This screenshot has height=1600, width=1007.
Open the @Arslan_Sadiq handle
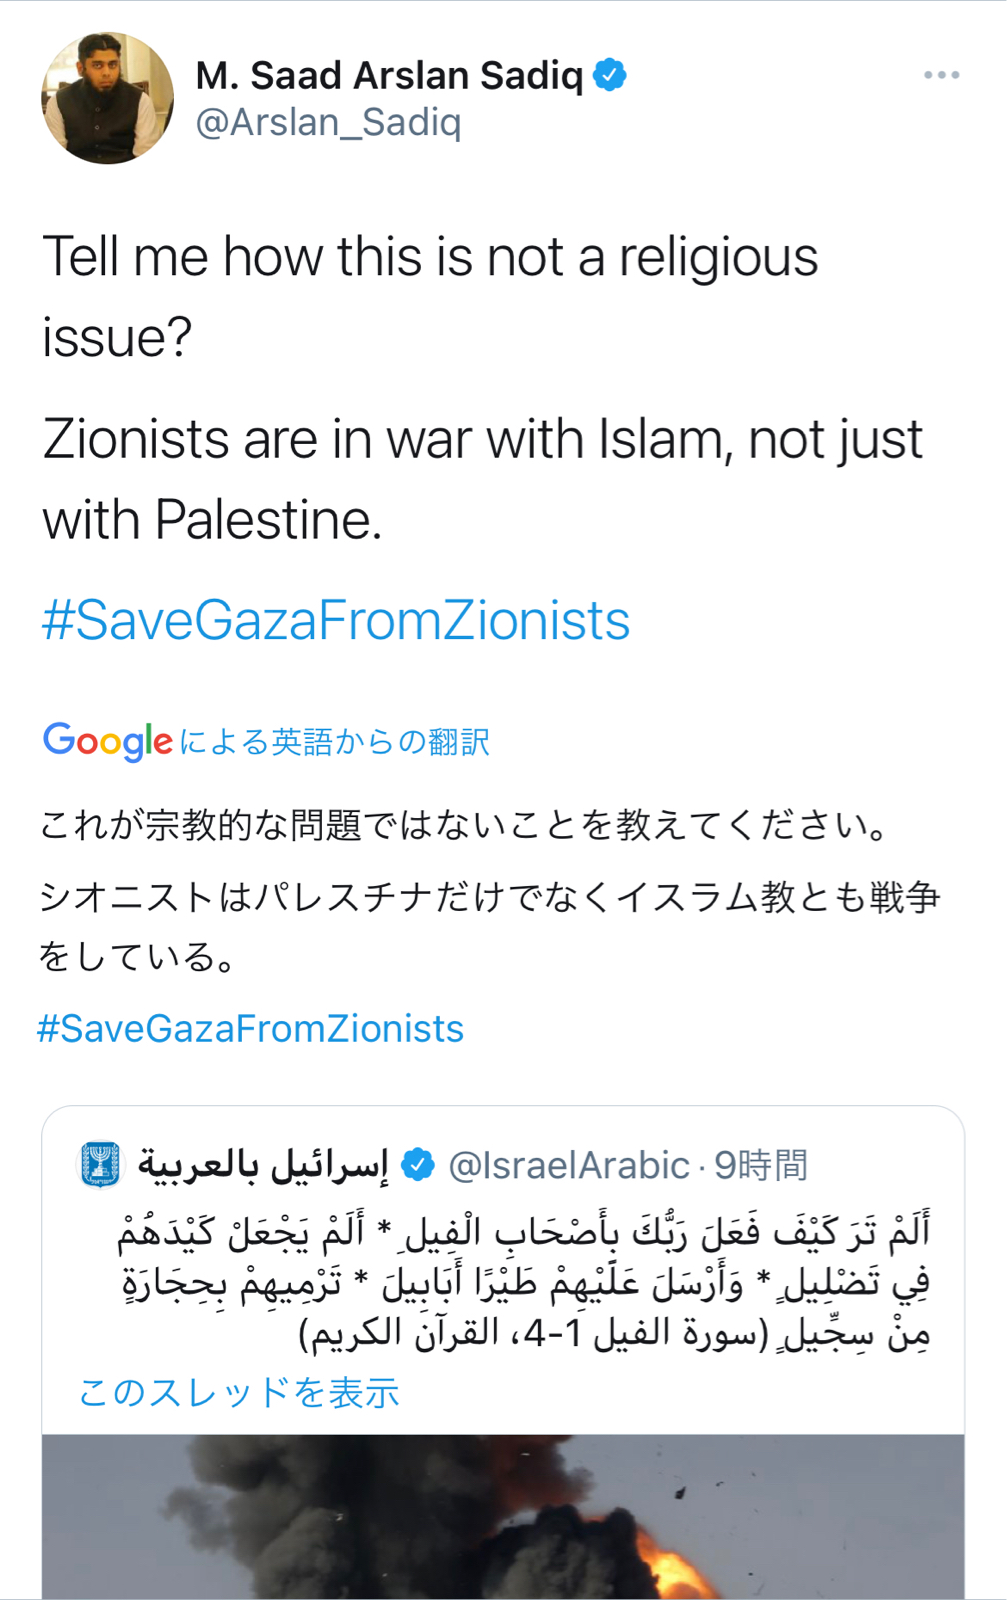click(x=328, y=123)
